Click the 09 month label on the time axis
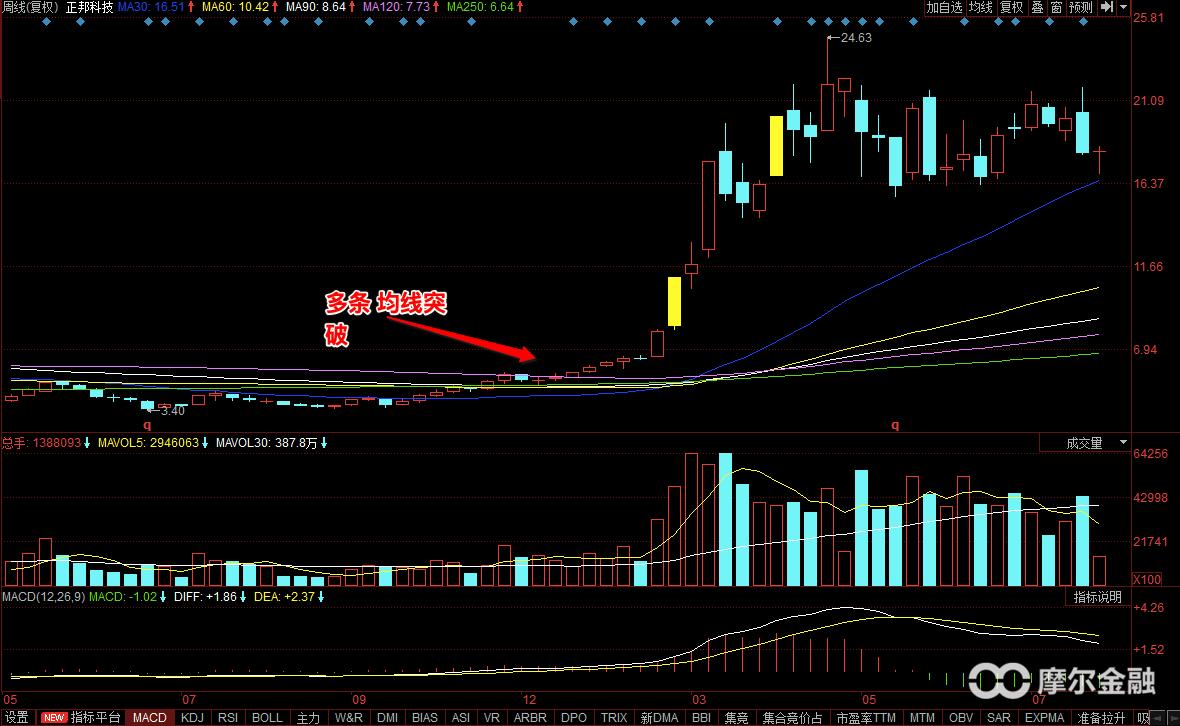Viewport: 1180px width, 726px height. [x=360, y=700]
